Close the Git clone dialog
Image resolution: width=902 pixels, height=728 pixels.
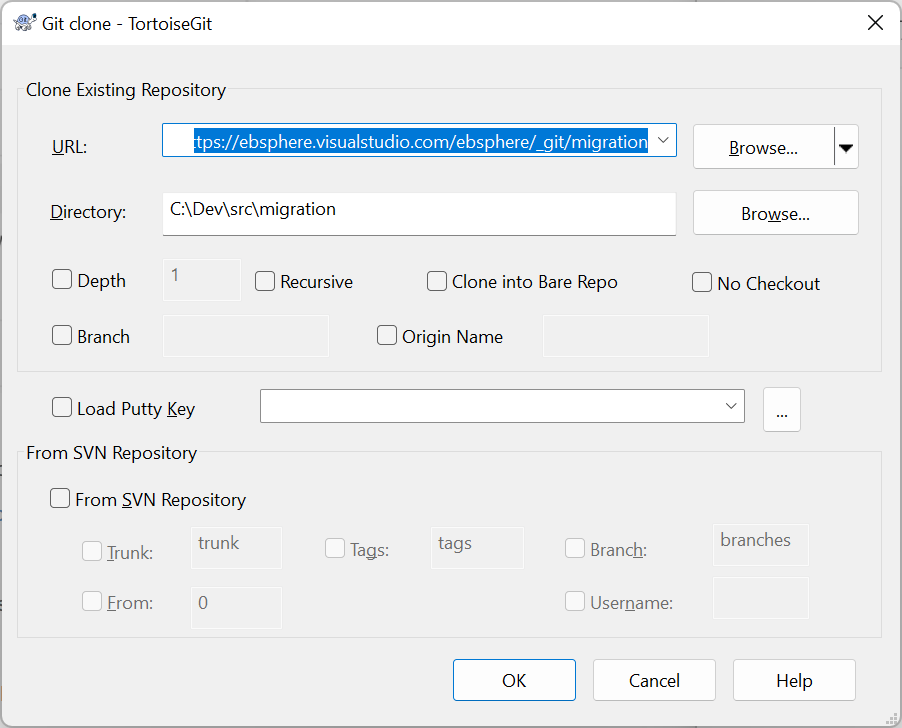point(875,23)
